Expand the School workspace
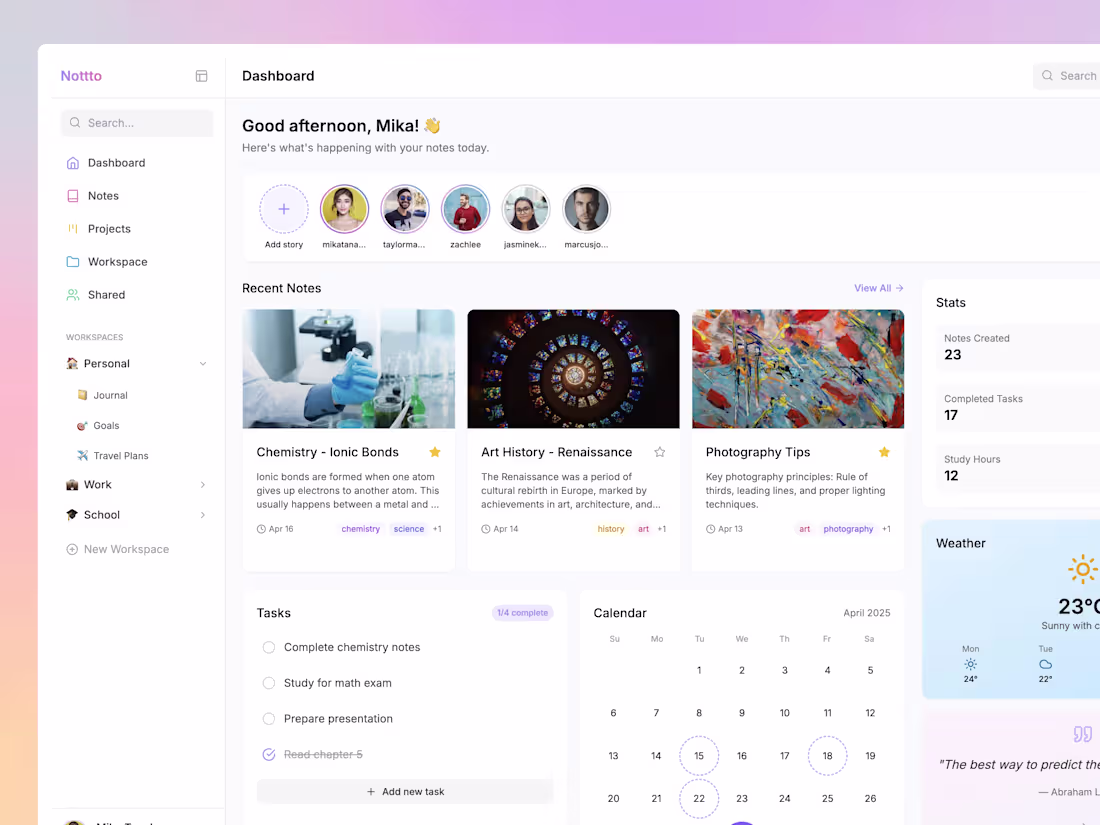Viewport: 1100px width, 825px height. pyautogui.click(x=203, y=514)
